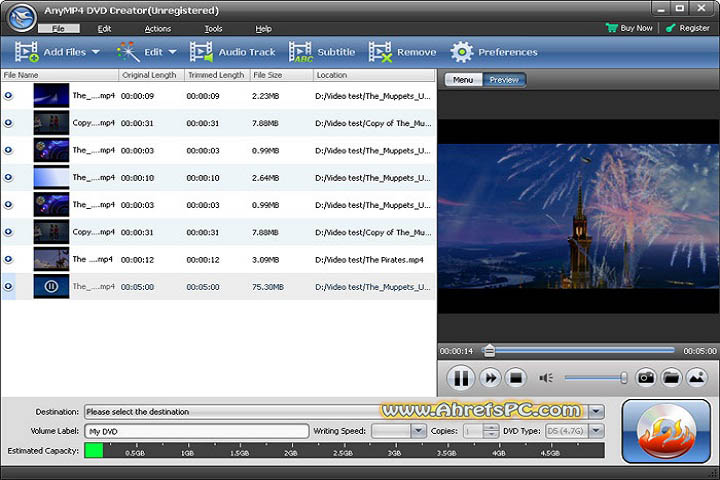Open the File menu
The height and width of the screenshot is (480, 720).
(58, 28)
